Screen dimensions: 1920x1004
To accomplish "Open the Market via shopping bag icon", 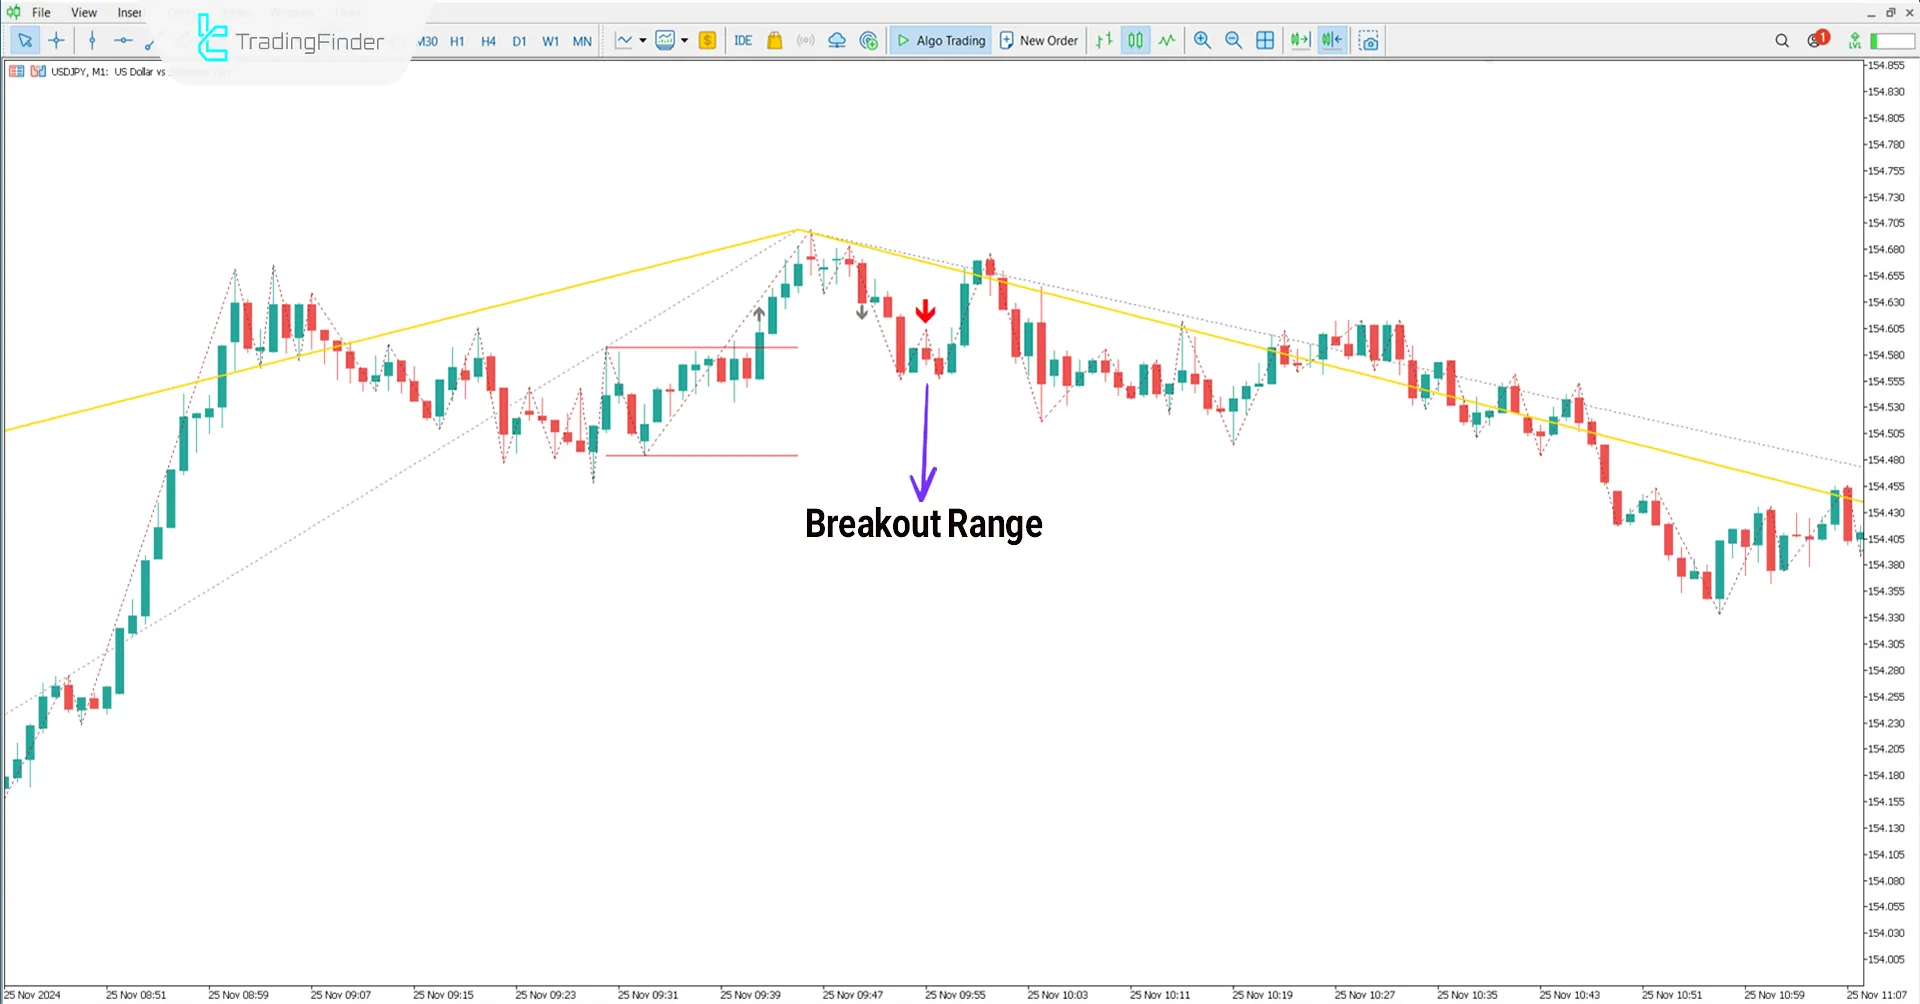I will click(775, 40).
